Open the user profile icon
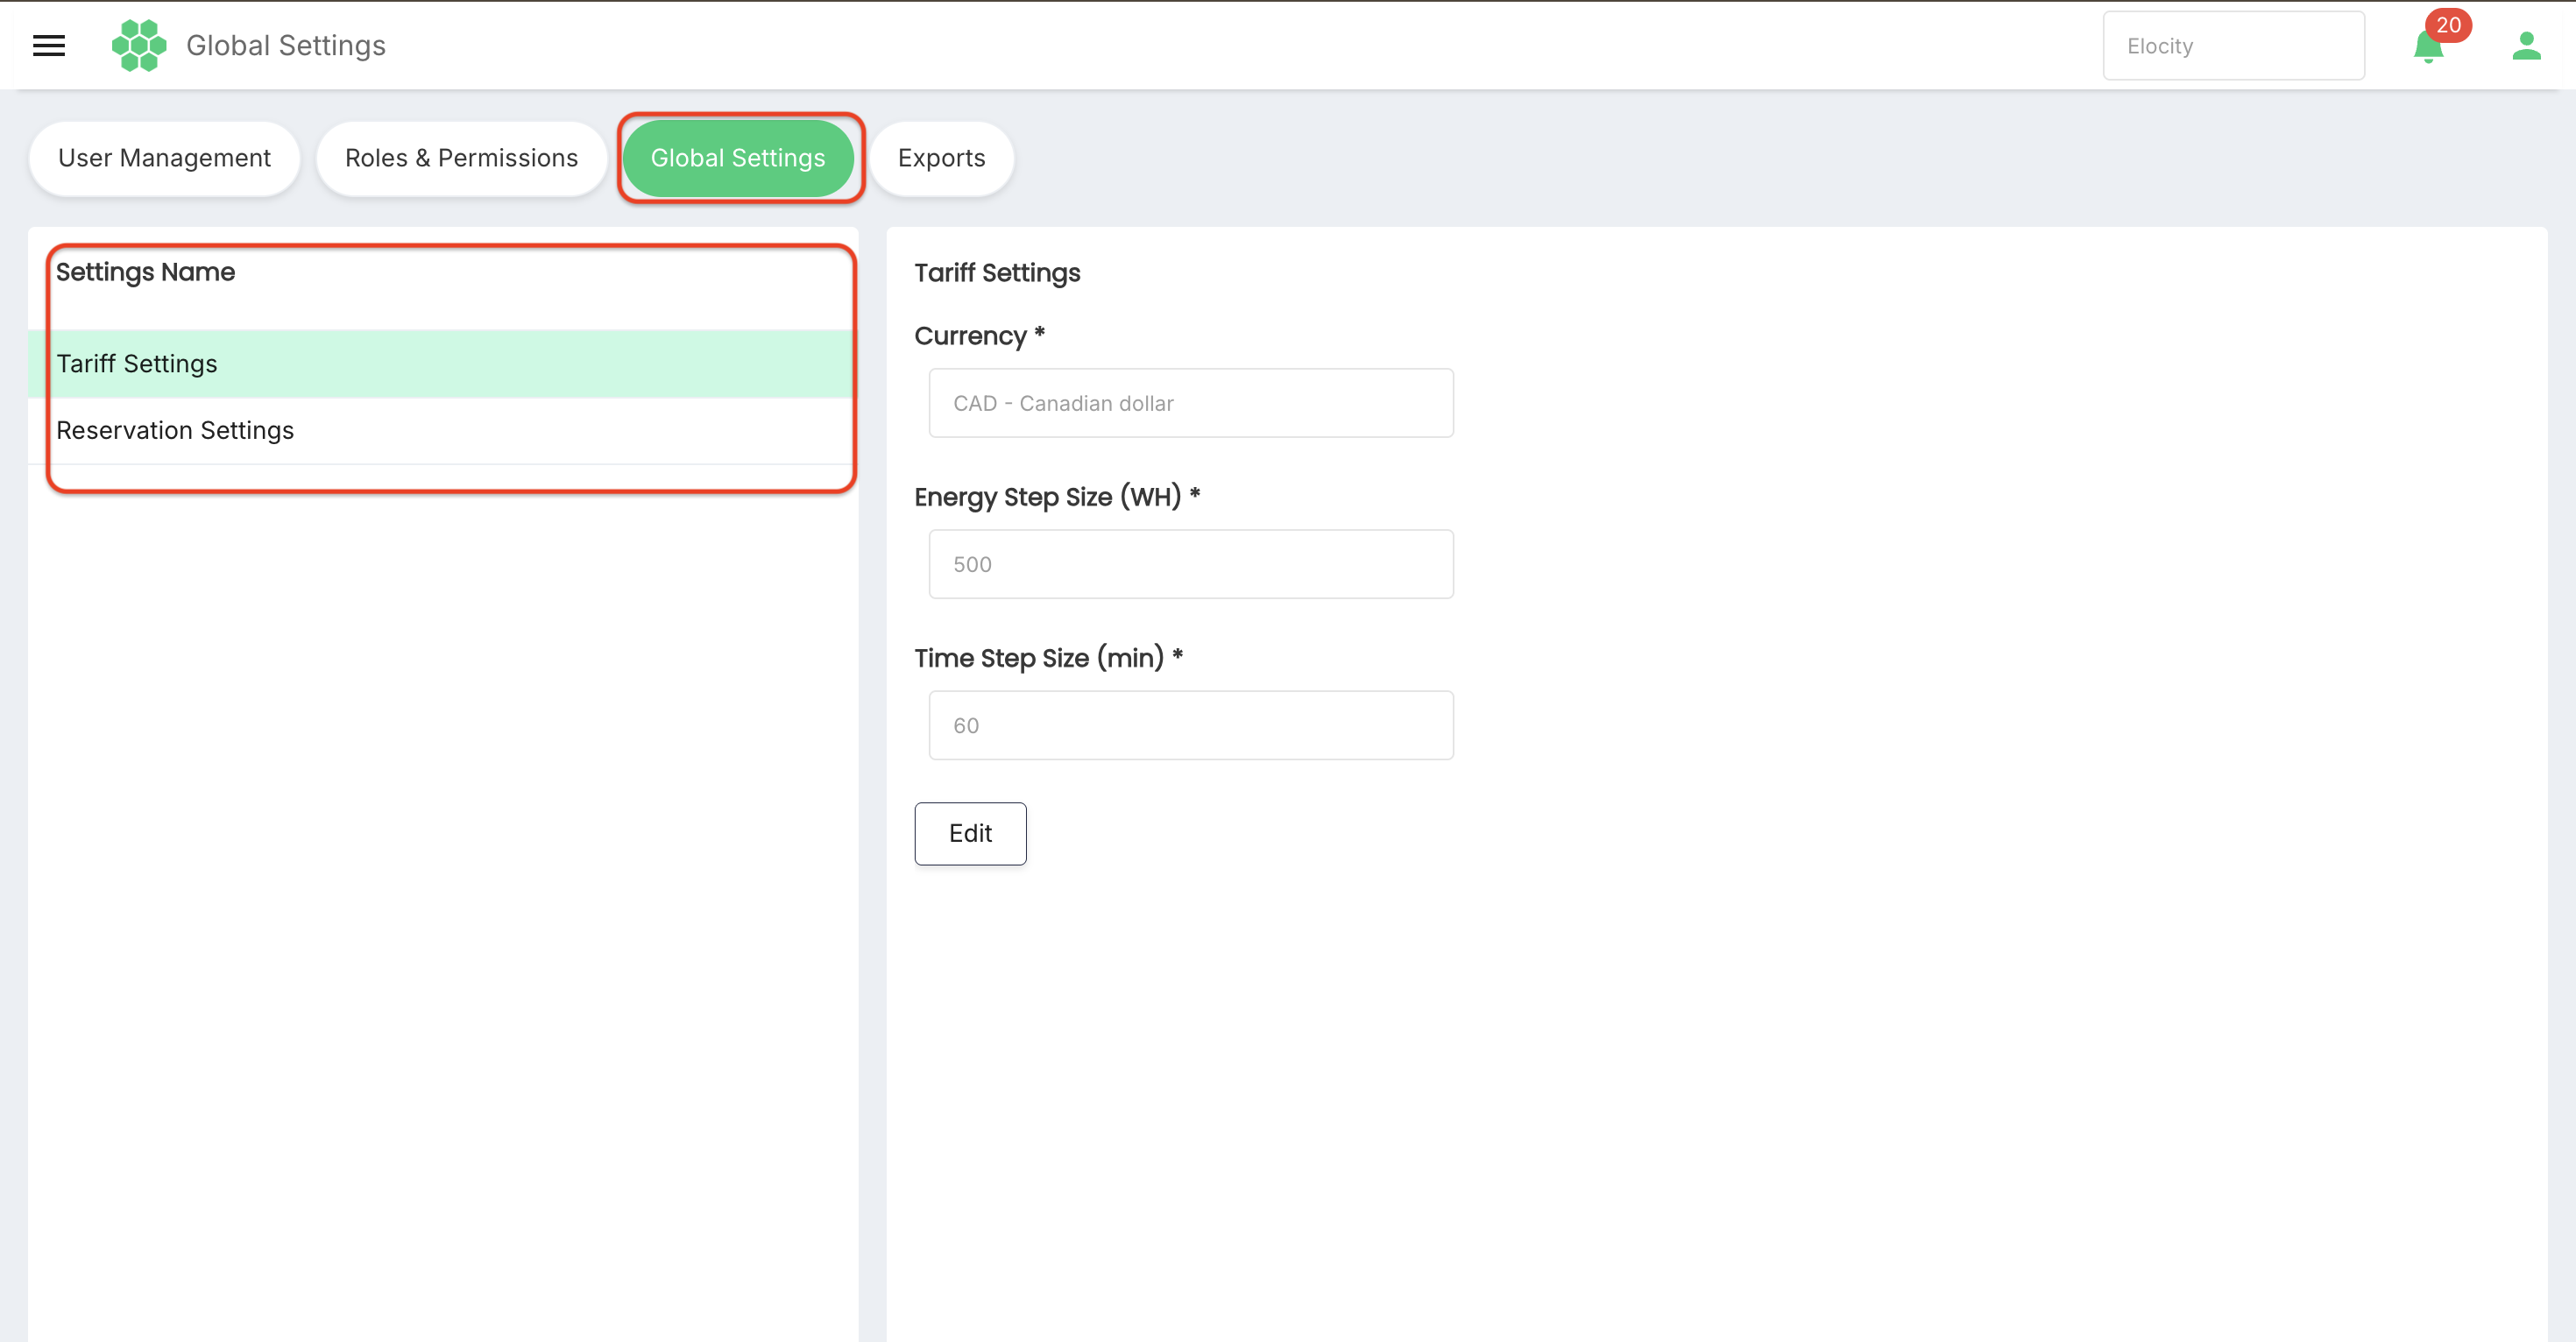 coord(2526,46)
